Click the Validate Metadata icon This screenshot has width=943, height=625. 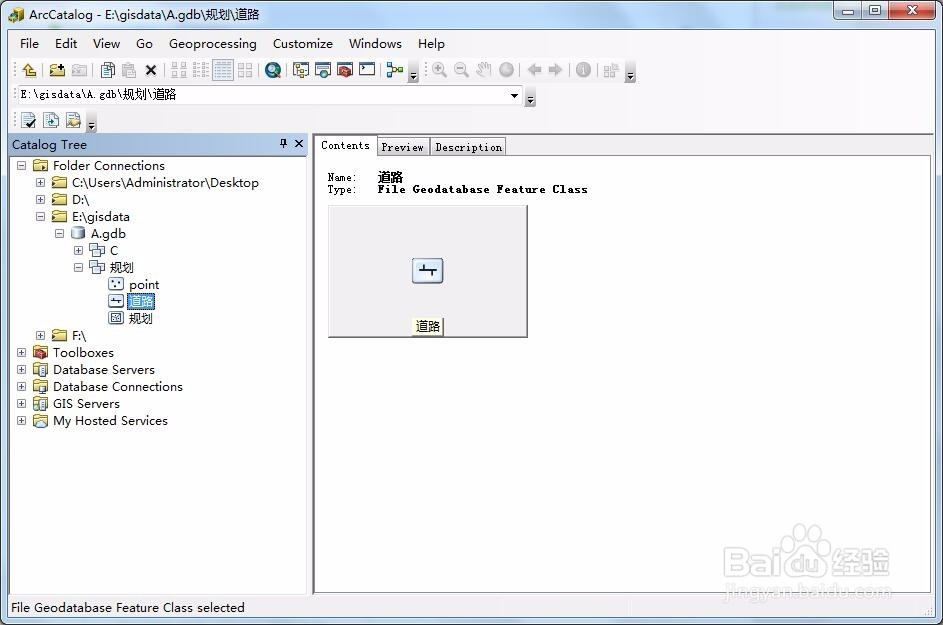(x=29, y=120)
